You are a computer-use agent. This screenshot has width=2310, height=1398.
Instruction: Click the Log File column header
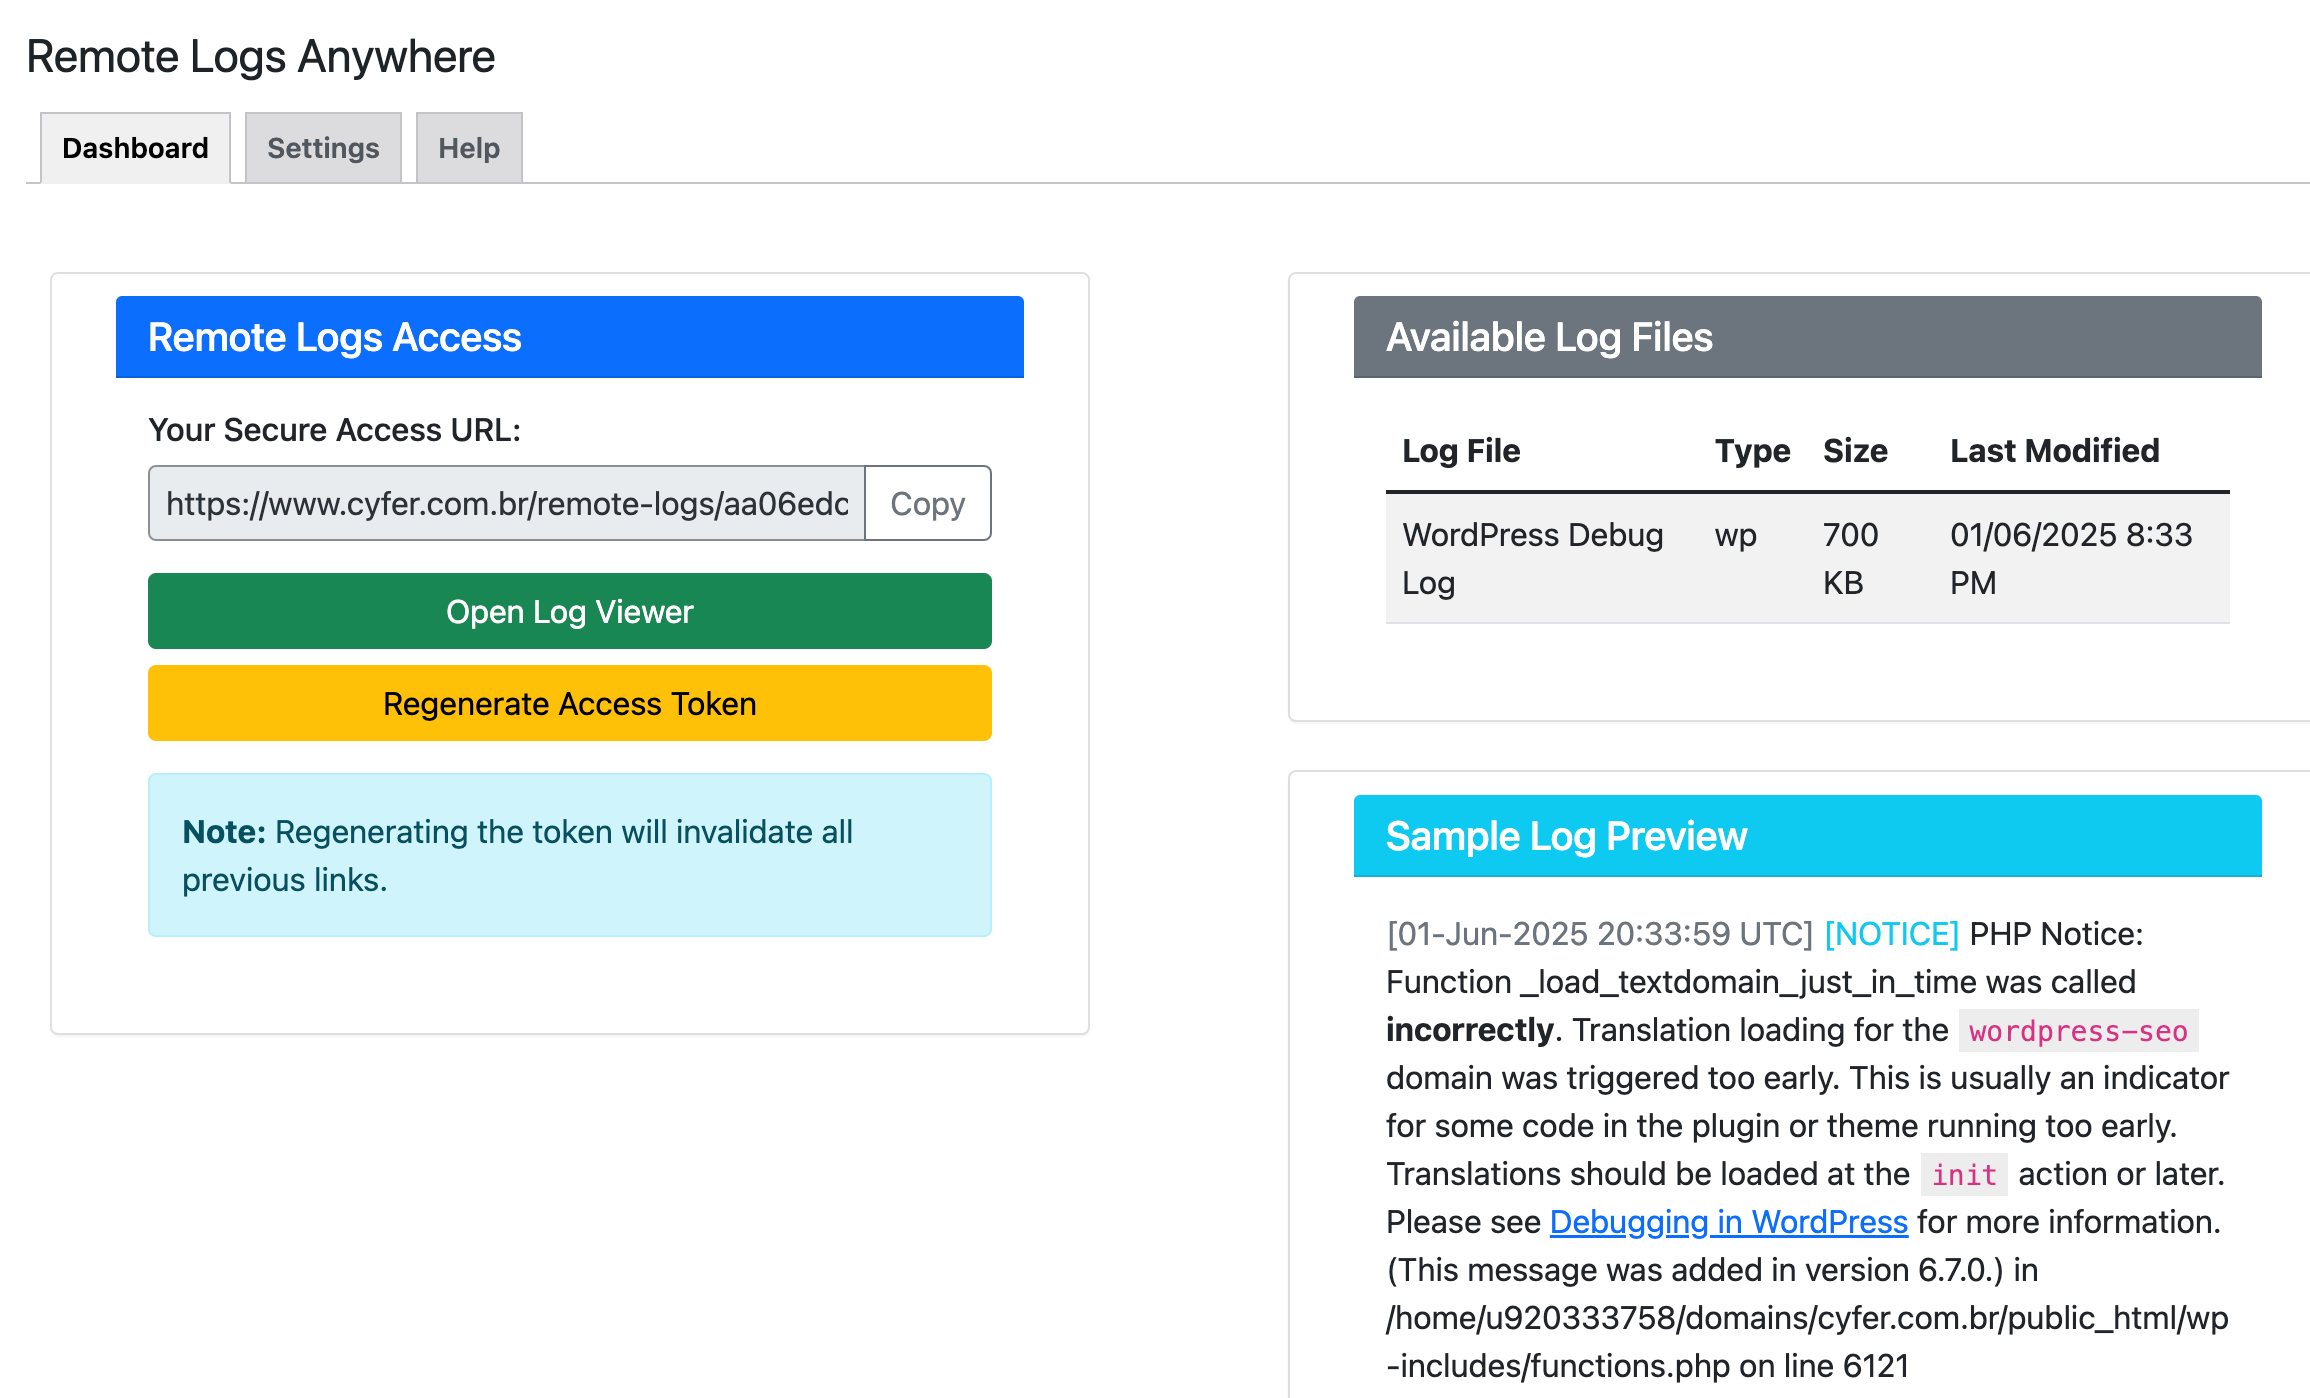pos(1461,451)
